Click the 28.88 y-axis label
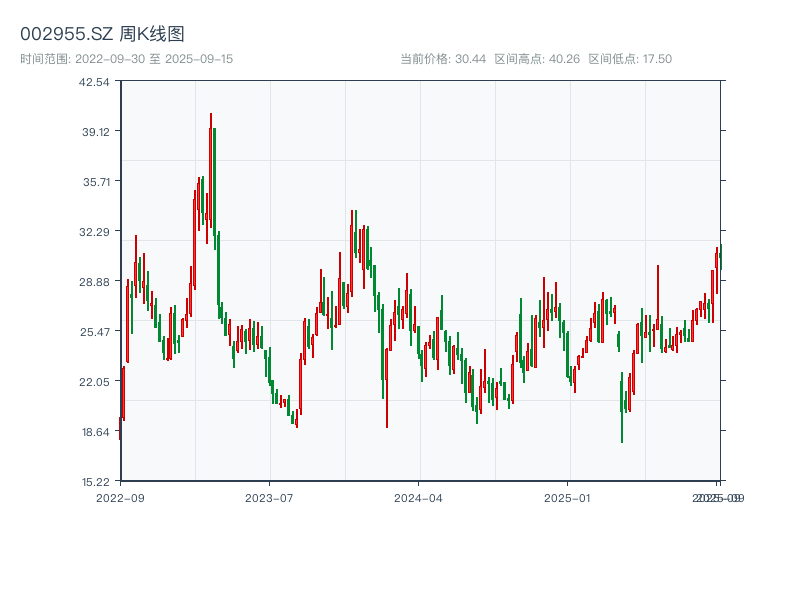Screen dimensions: 800x600 94,282
